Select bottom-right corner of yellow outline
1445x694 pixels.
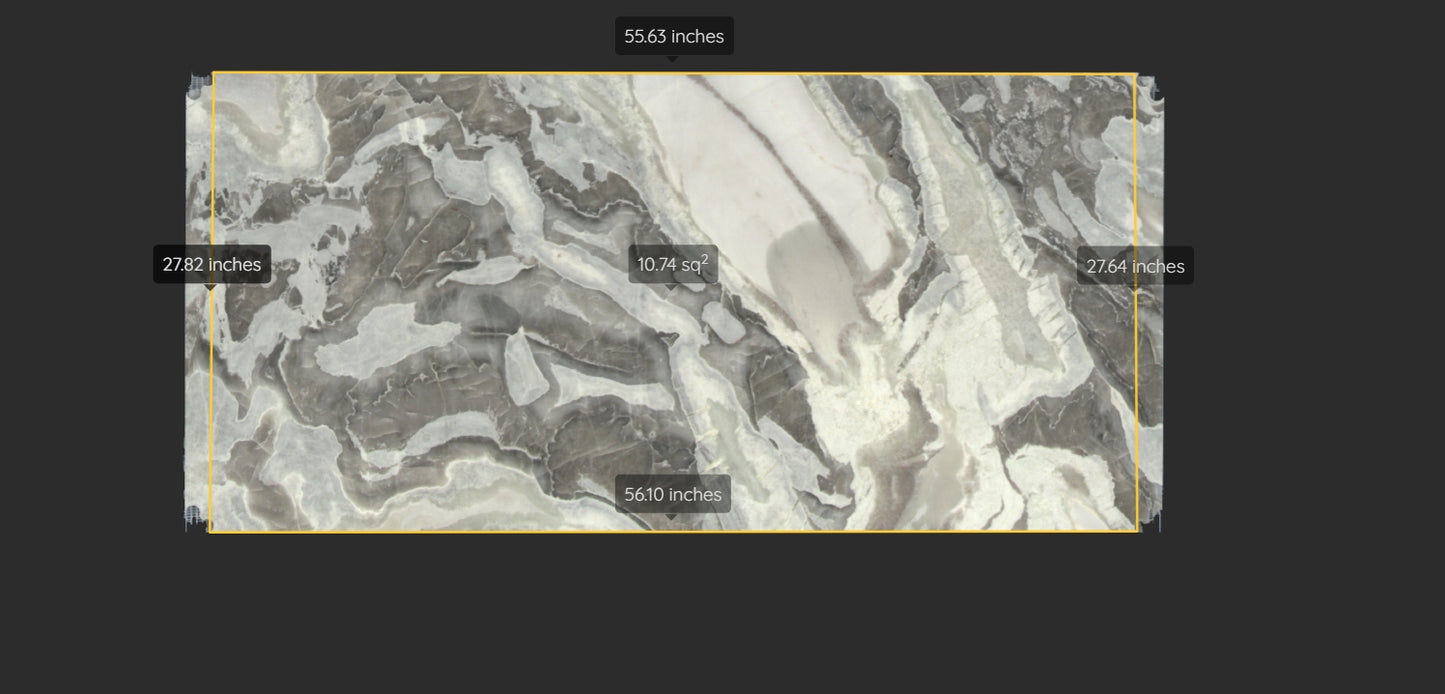pyautogui.click(x=1138, y=531)
